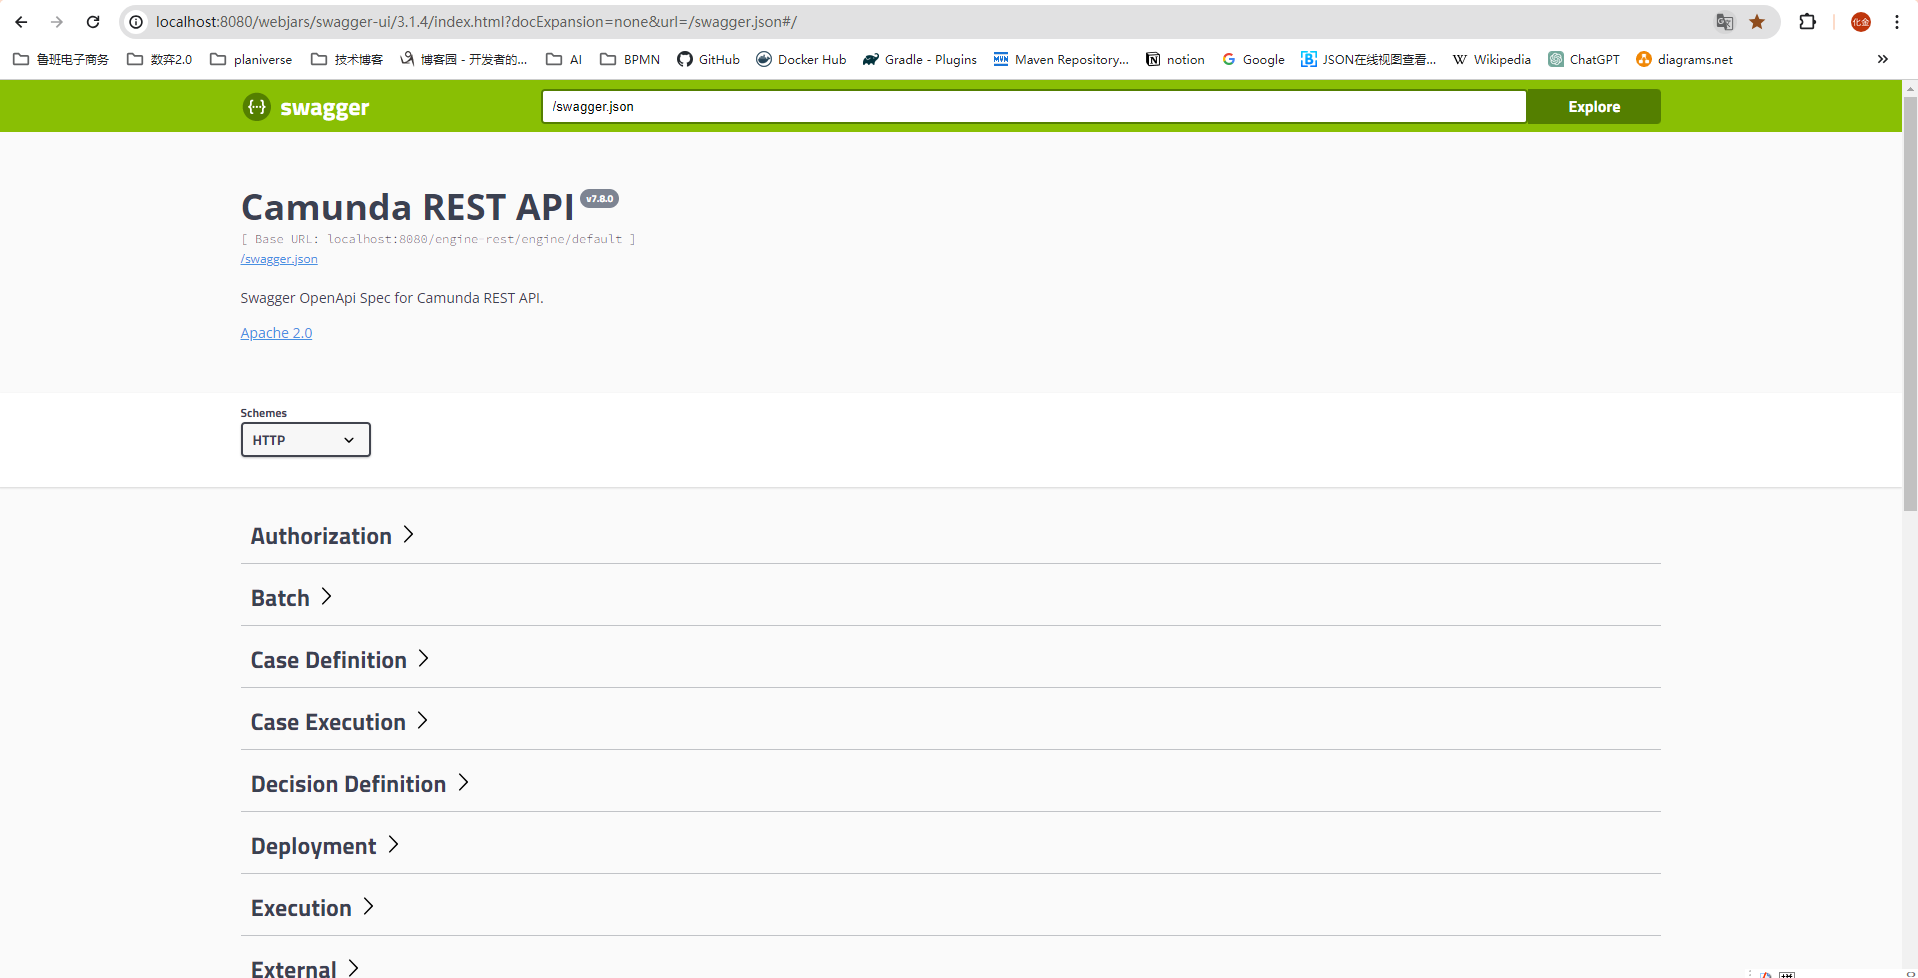This screenshot has height=978, width=1918.
Task: Open the notion bookmark
Action: [x=1175, y=59]
